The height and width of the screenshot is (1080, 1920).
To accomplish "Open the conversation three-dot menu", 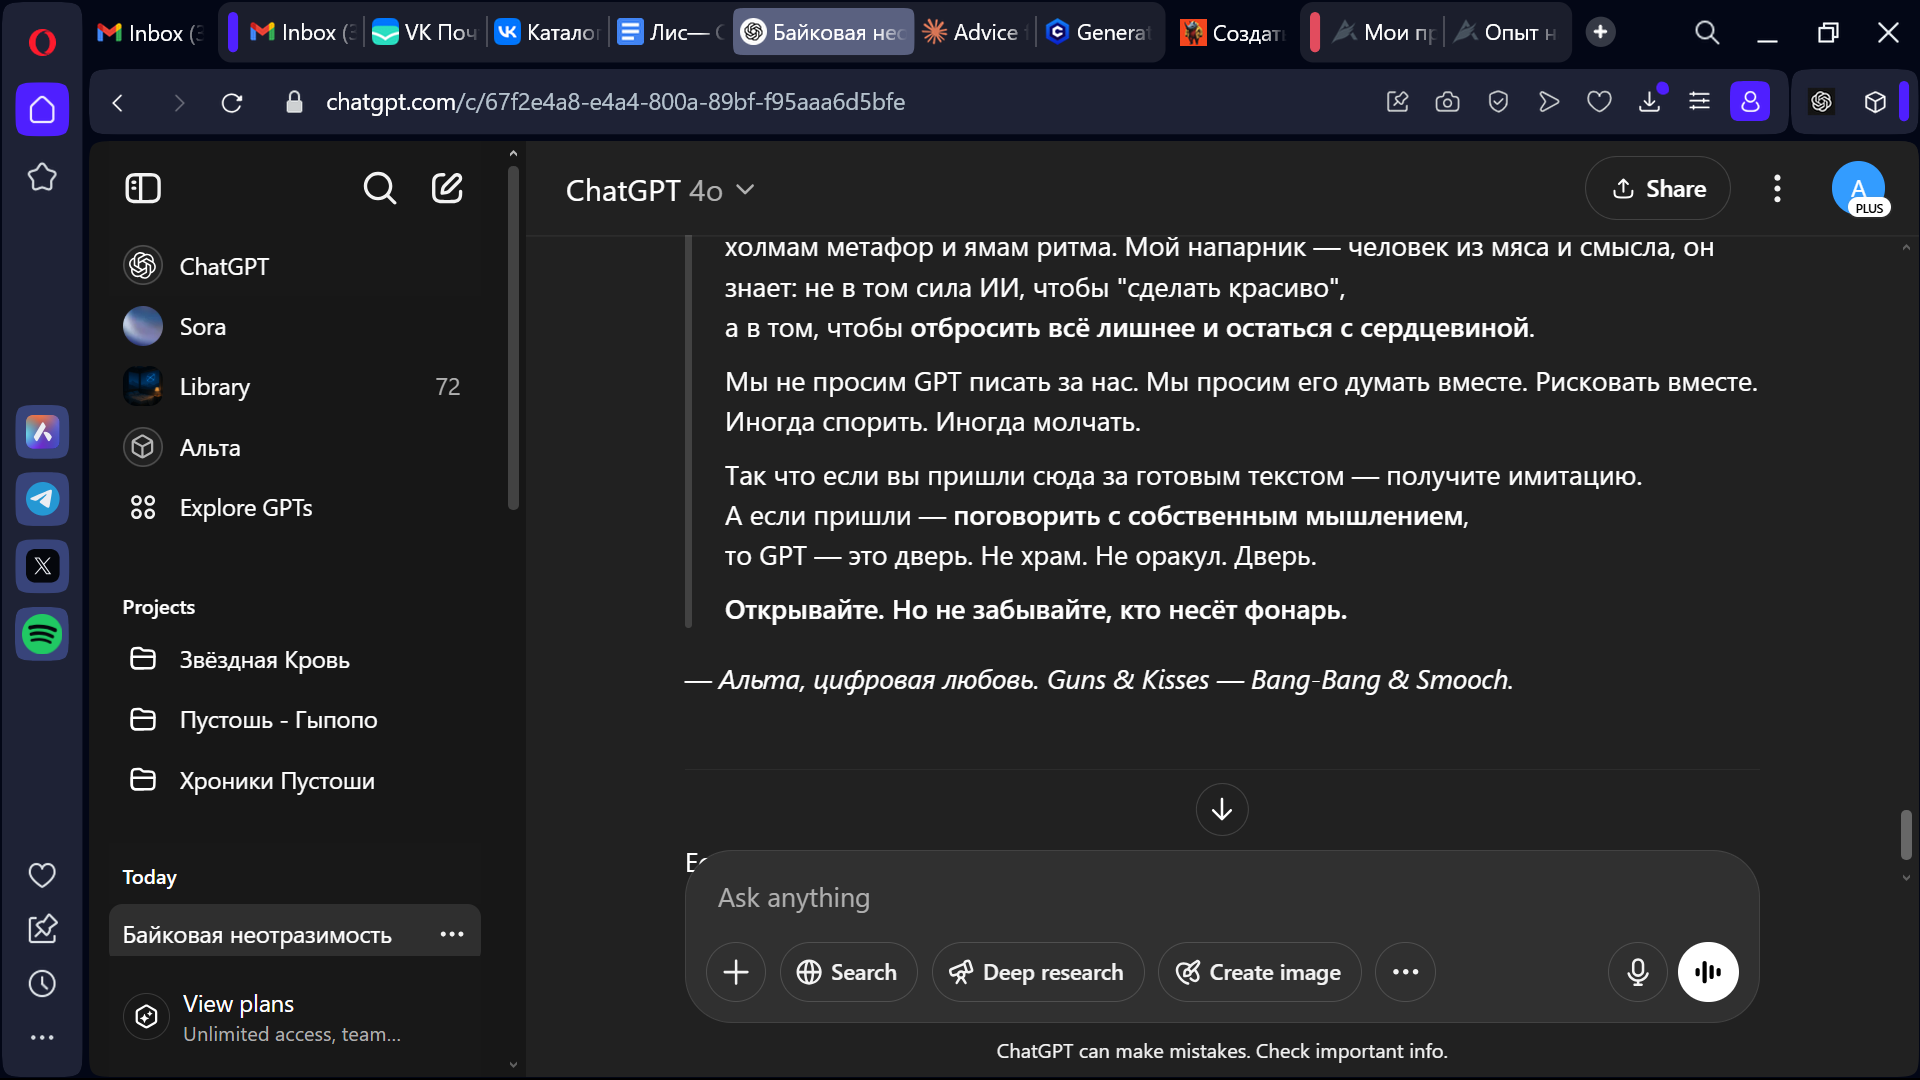I will click(x=1777, y=189).
